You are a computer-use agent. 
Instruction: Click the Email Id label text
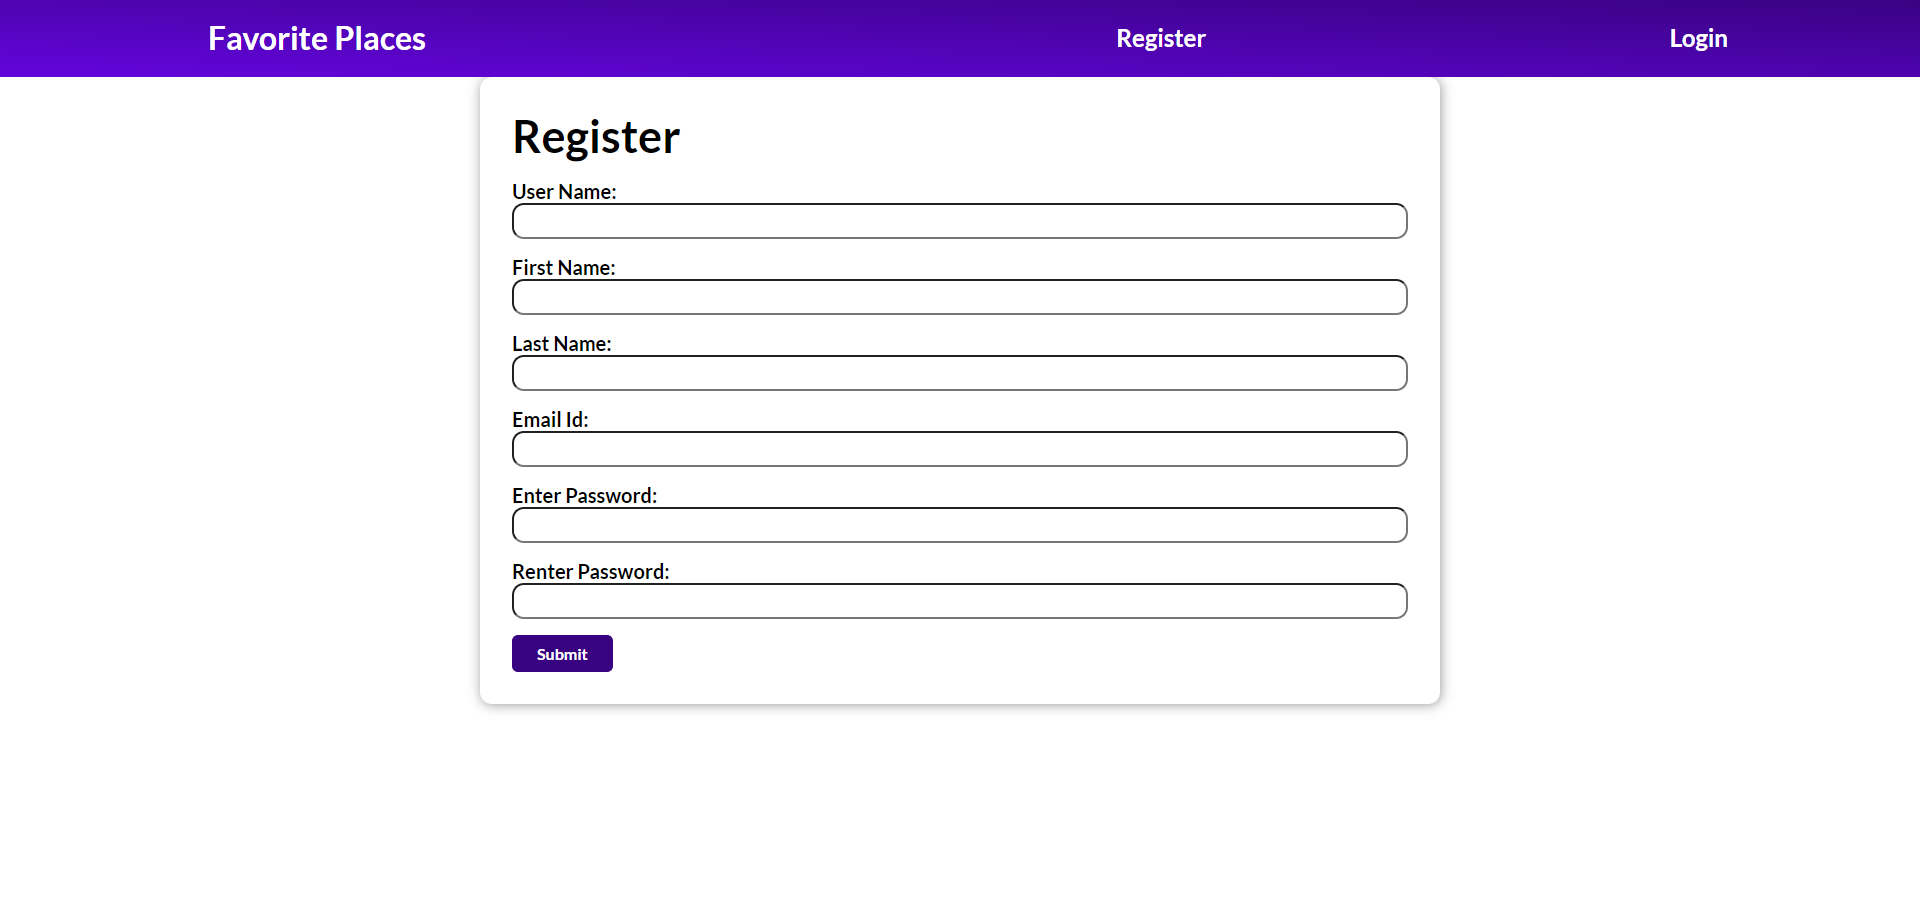pyautogui.click(x=549, y=419)
